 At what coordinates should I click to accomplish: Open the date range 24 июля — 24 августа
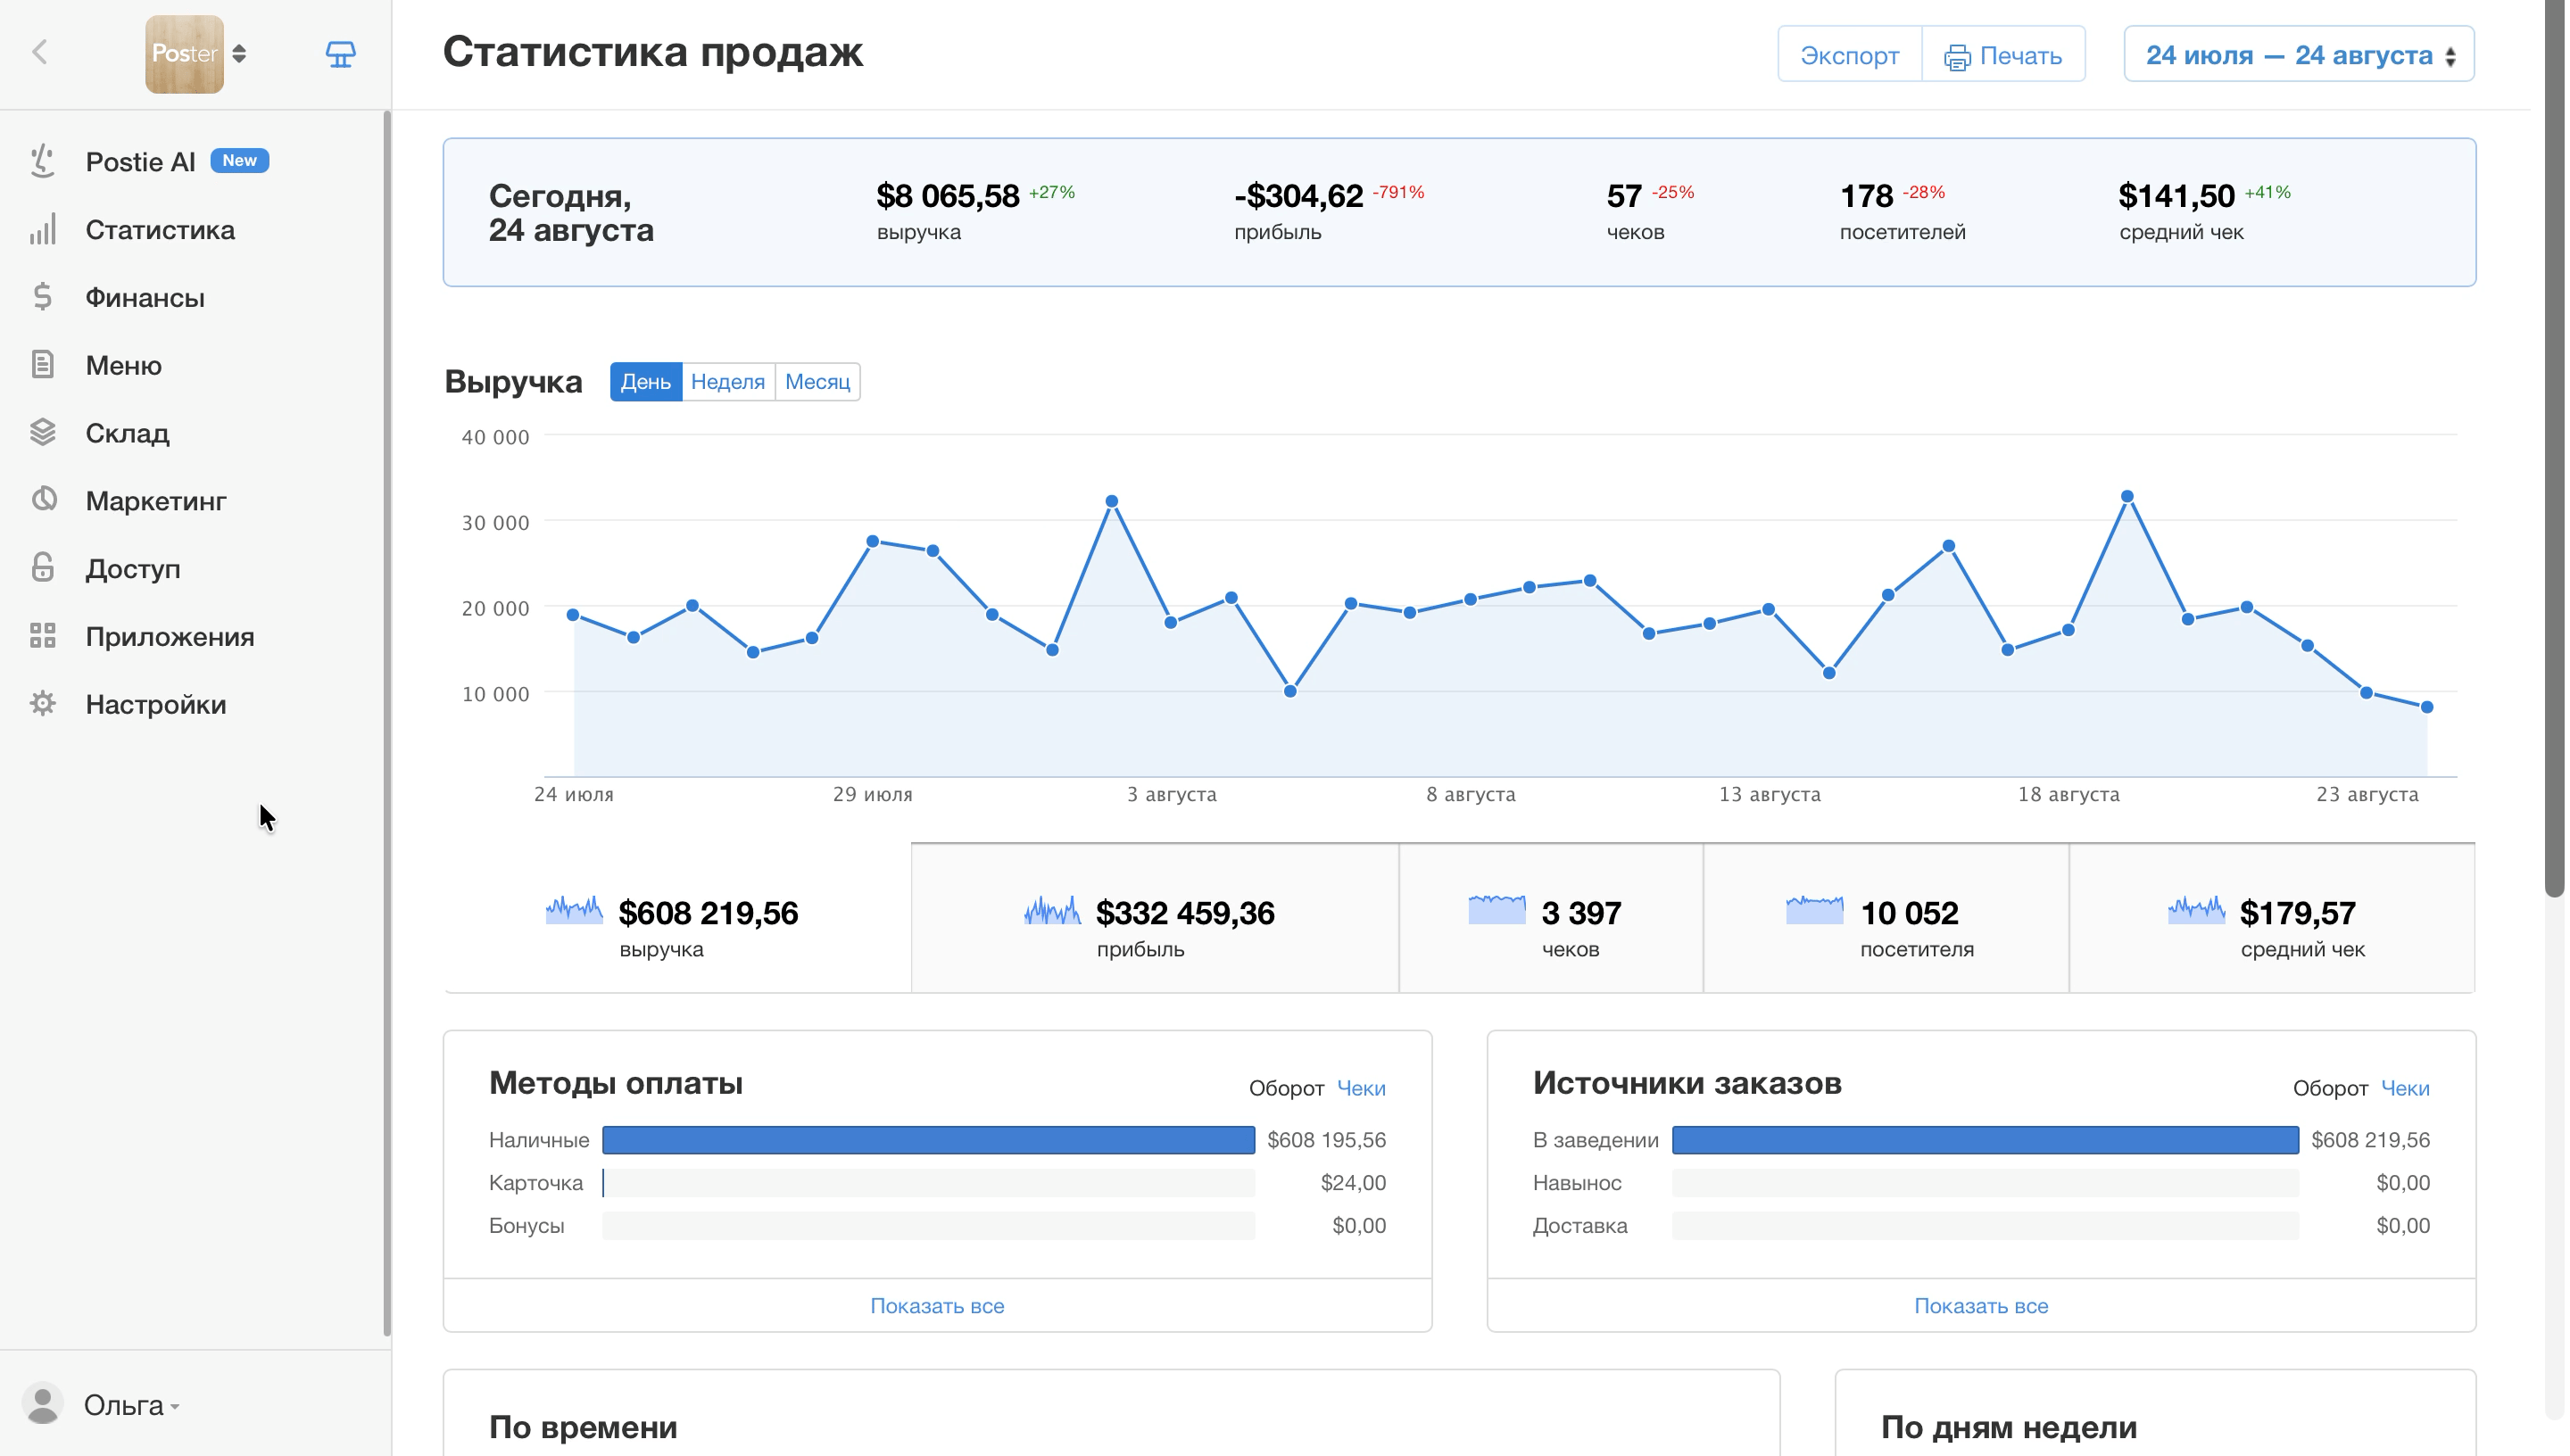pos(2298,54)
